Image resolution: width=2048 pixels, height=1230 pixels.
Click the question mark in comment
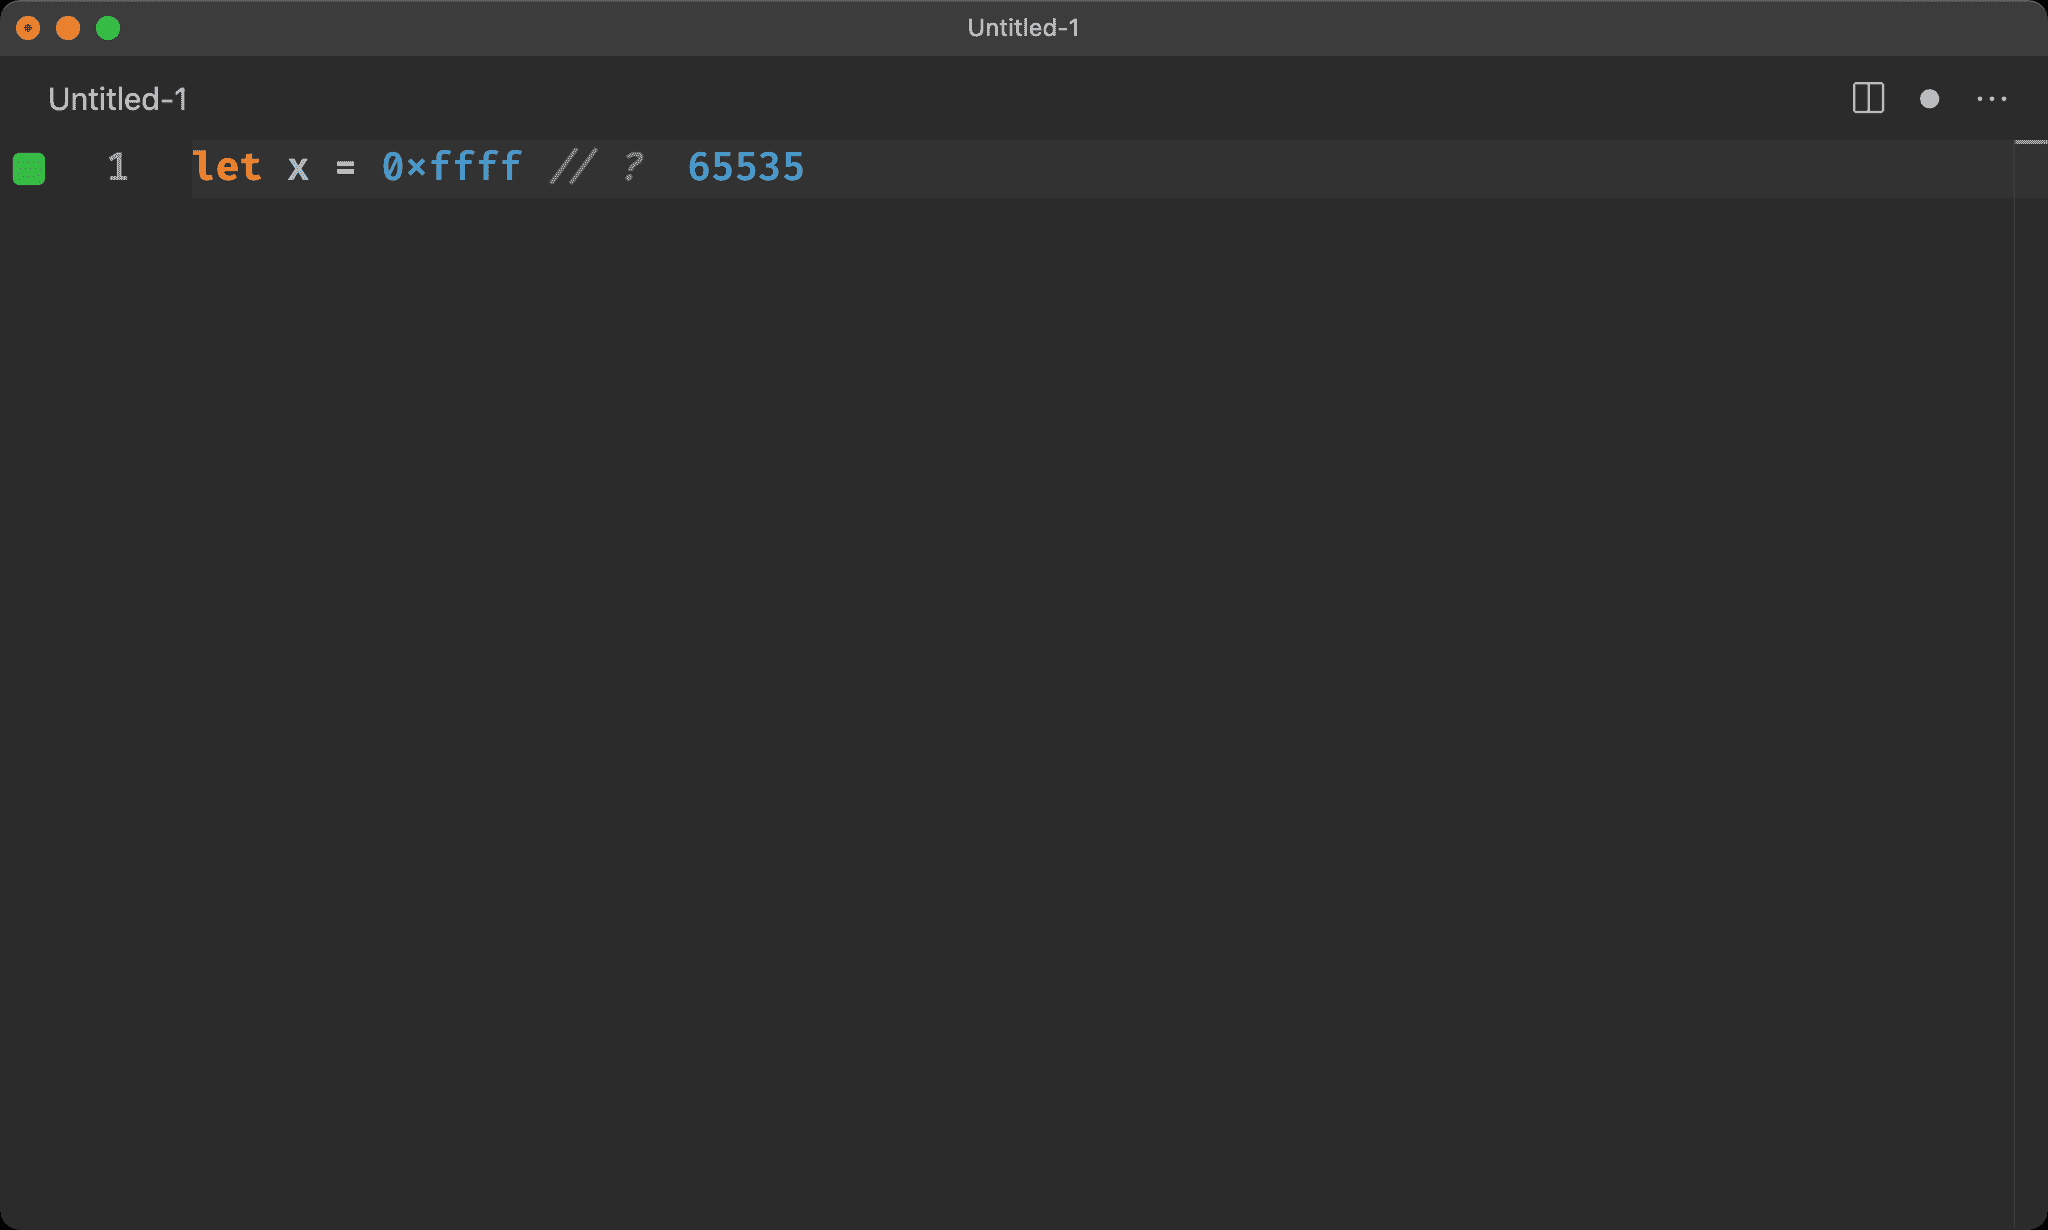coord(632,167)
